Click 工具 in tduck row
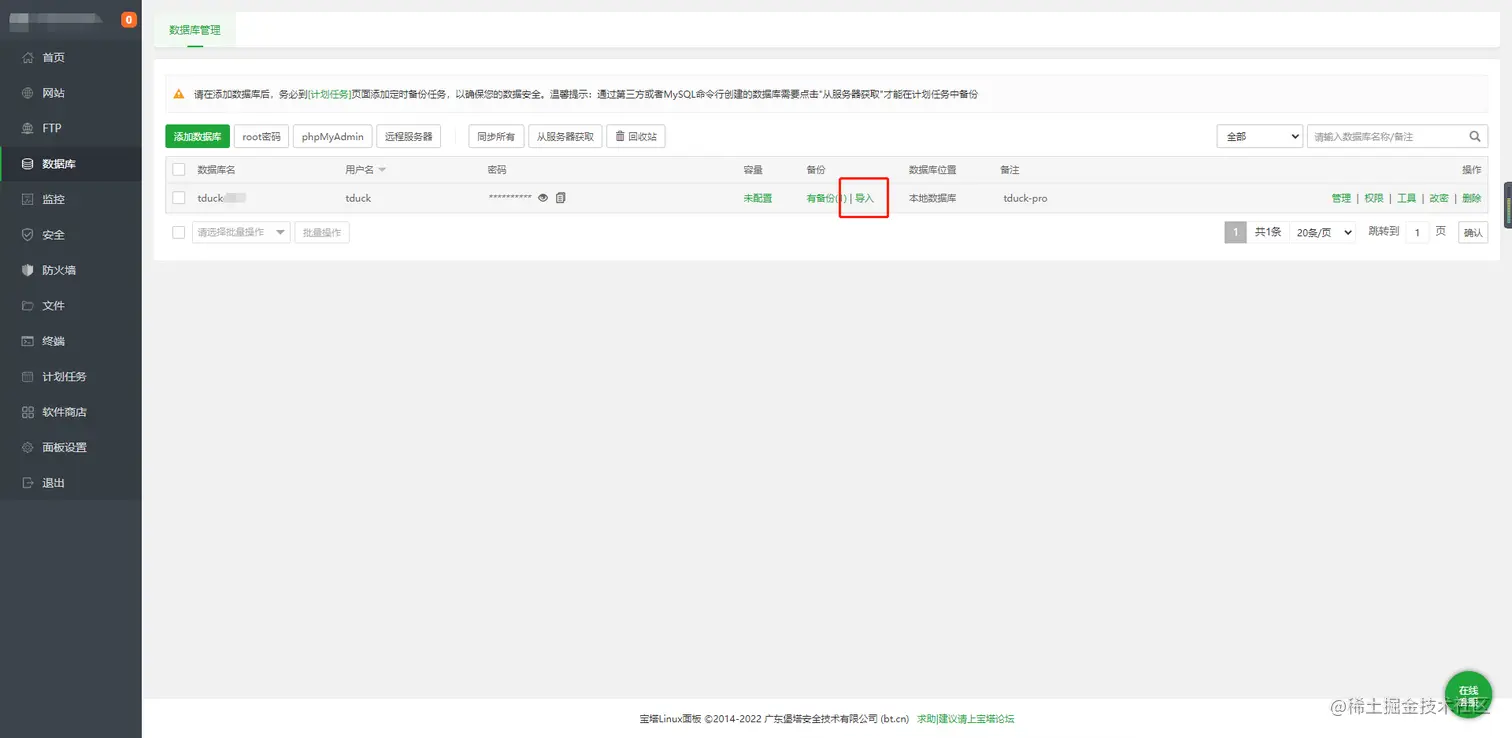 click(1406, 198)
